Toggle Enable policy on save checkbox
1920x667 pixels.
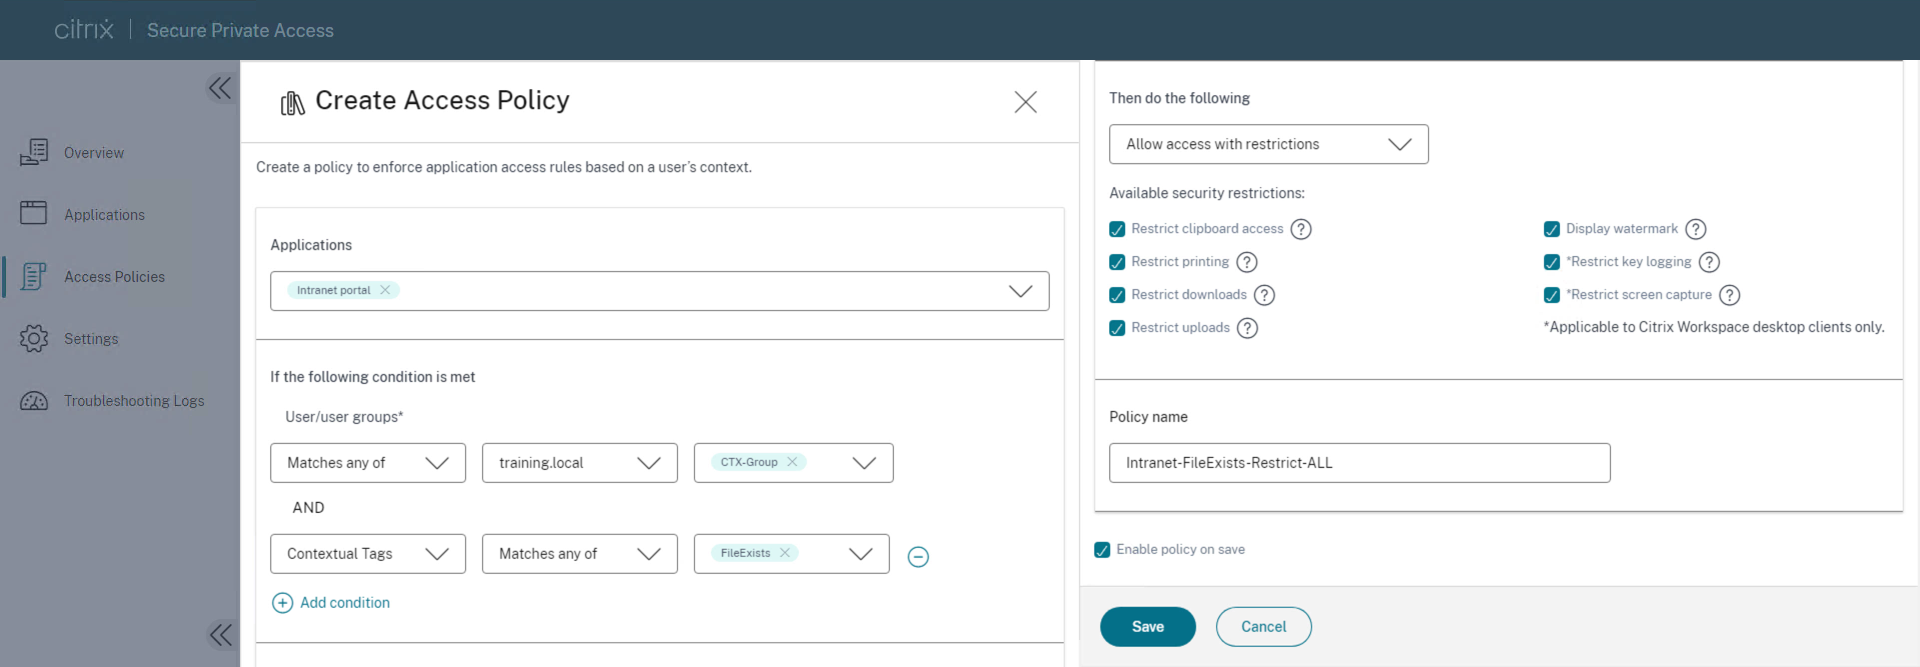[x=1102, y=550]
